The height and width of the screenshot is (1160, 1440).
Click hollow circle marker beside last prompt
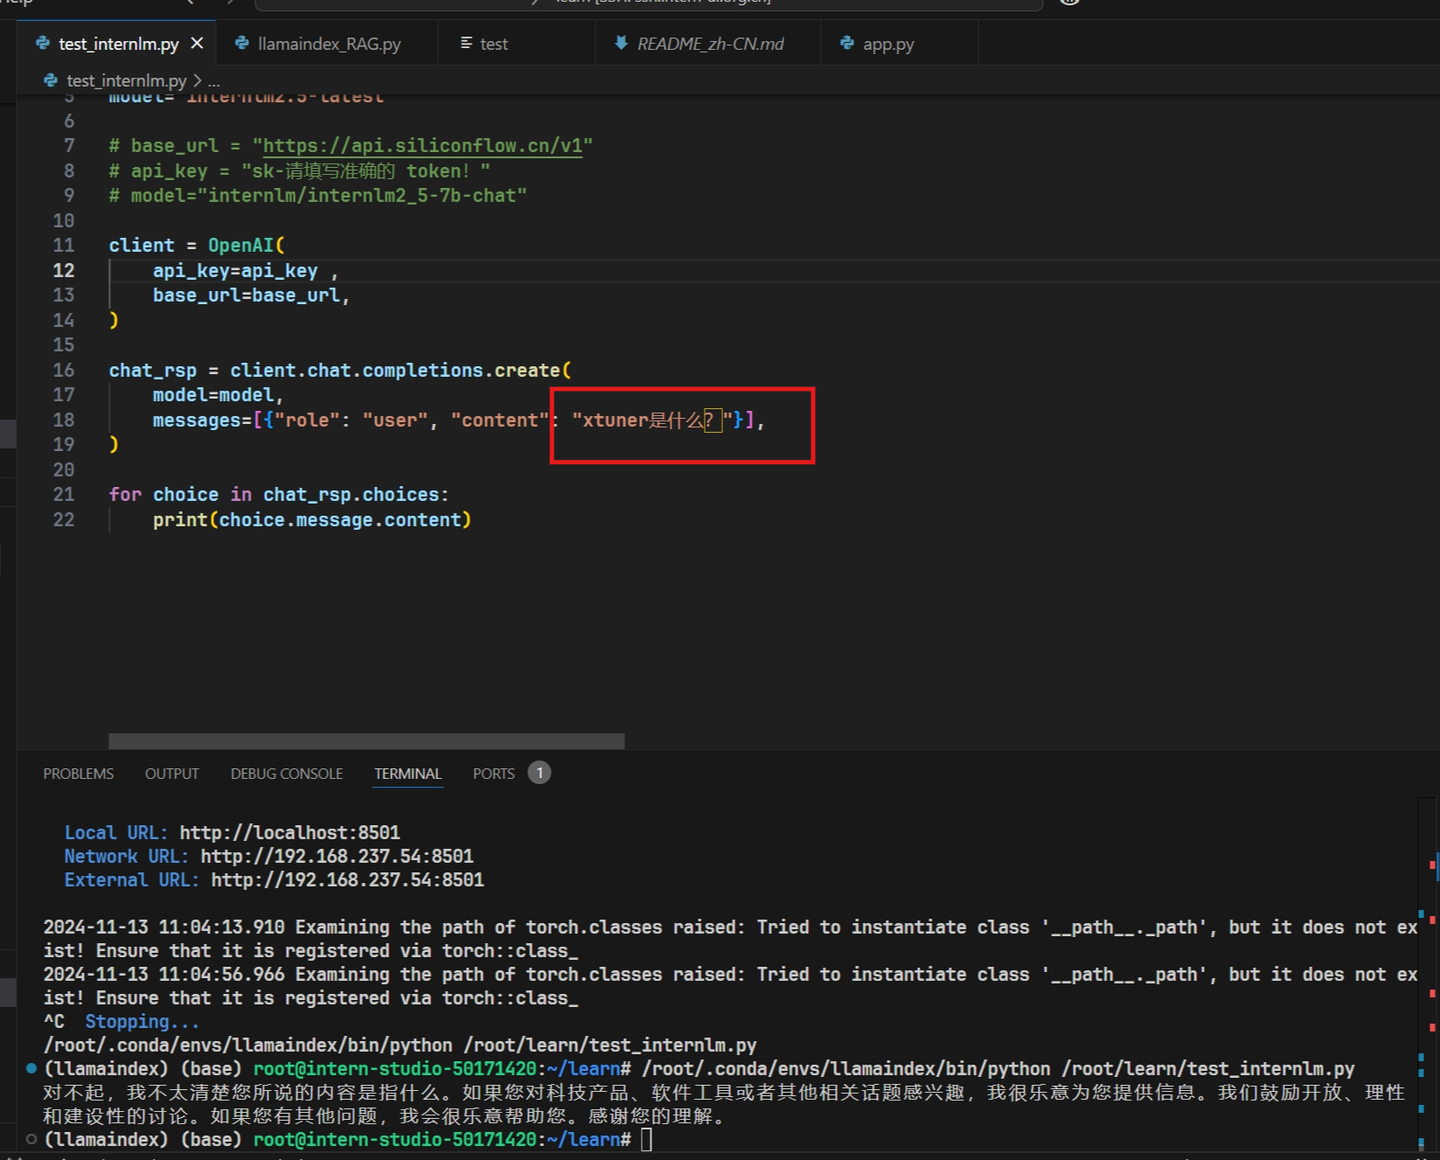31,1139
